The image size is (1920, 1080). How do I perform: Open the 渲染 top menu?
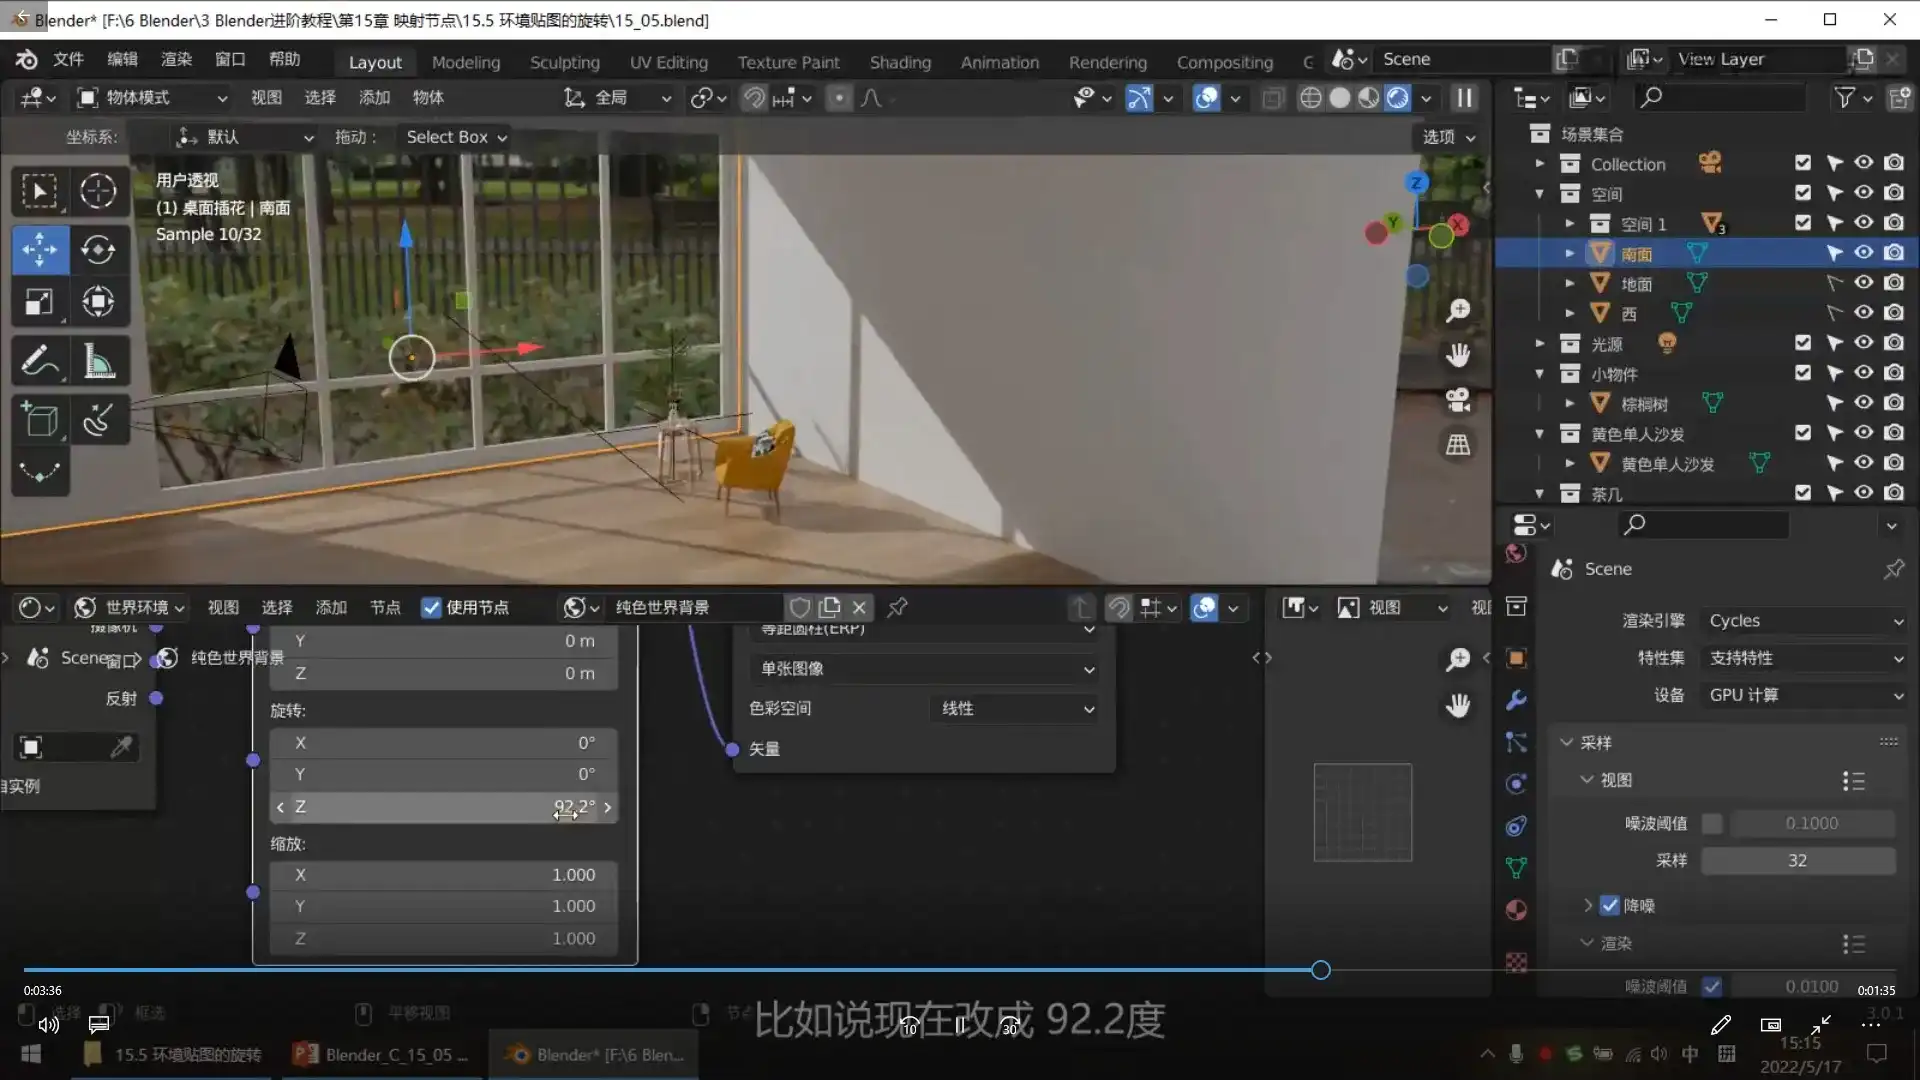[176, 59]
